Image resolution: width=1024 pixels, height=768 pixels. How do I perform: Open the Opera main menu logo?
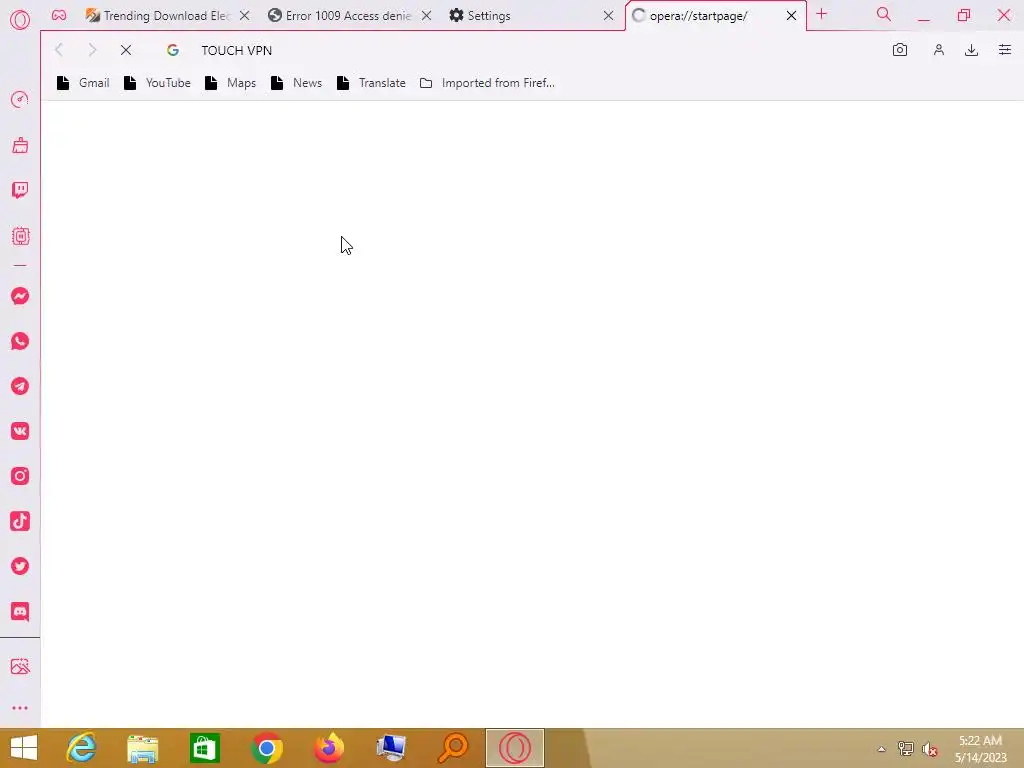pos(20,20)
